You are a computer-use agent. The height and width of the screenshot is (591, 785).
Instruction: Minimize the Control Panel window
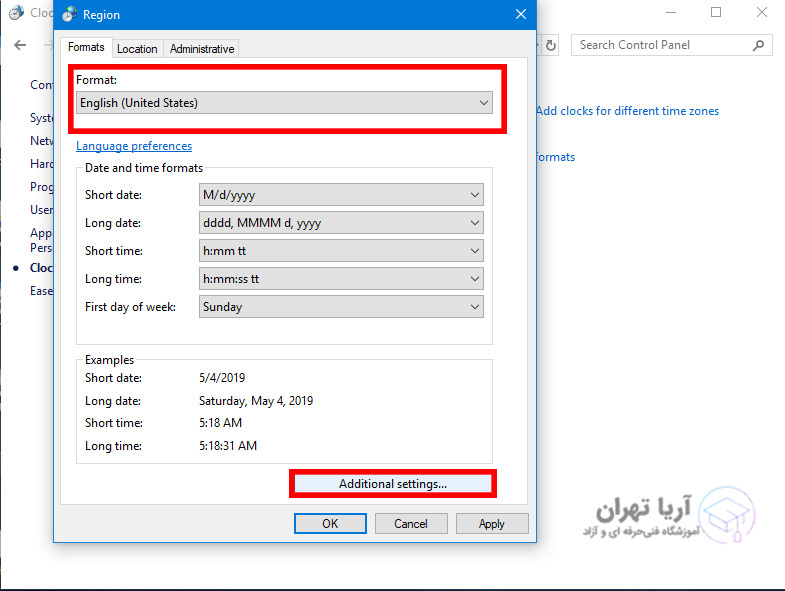pos(671,12)
